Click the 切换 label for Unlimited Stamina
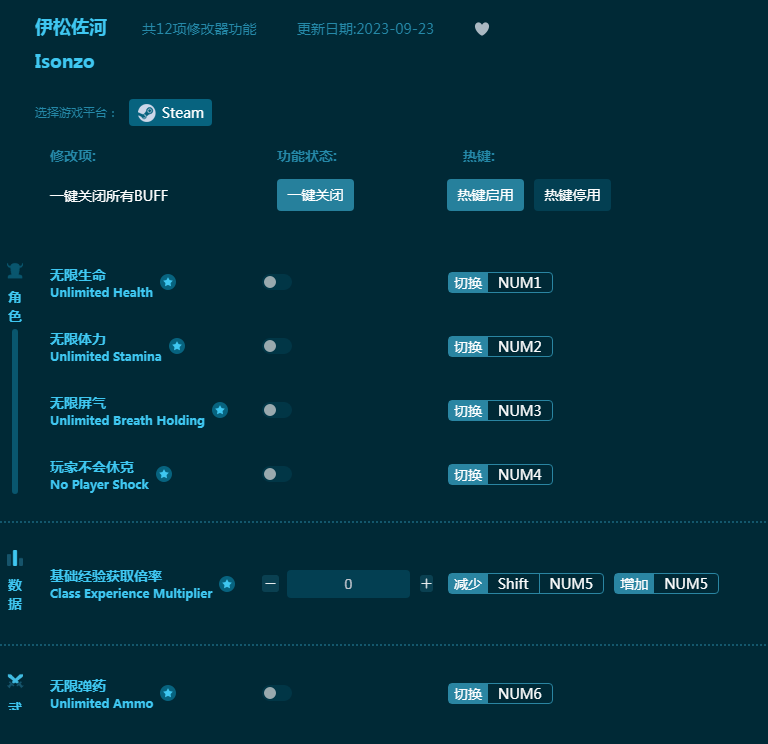The image size is (768, 744). 468,347
